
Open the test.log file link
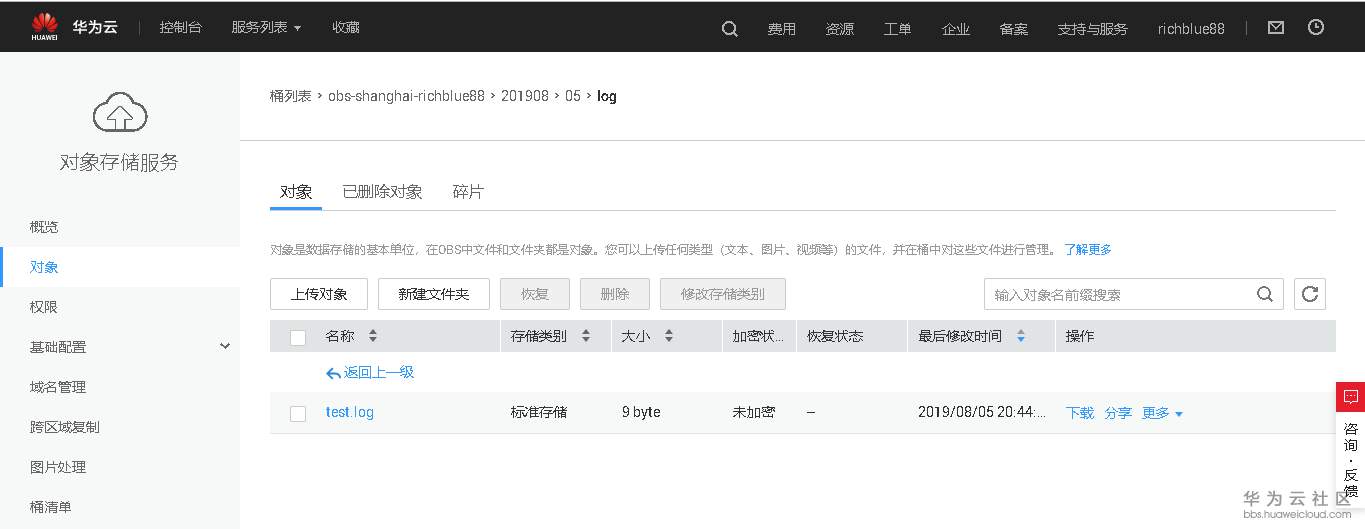click(x=350, y=412)
